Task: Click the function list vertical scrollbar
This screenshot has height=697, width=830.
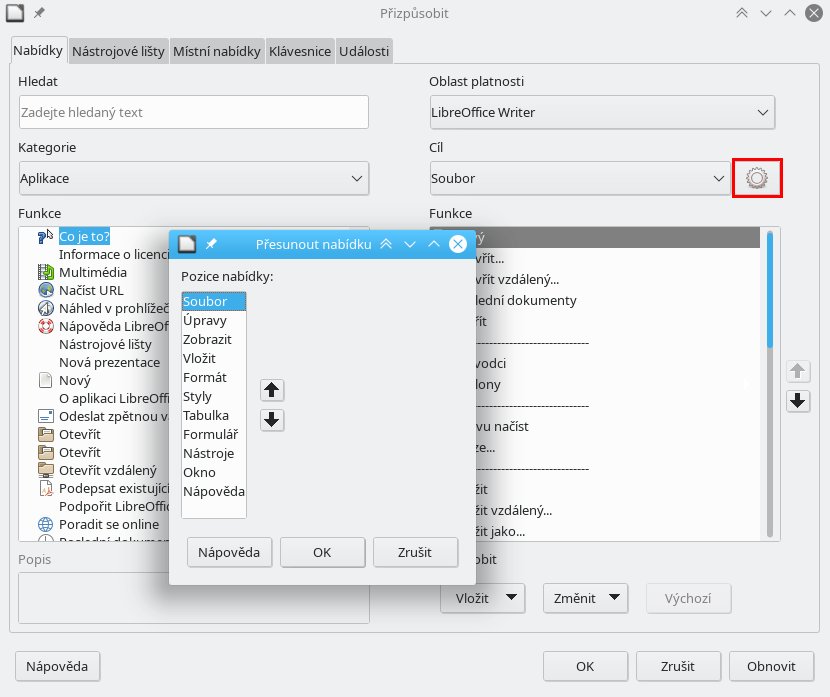Action: pos(770,384)
